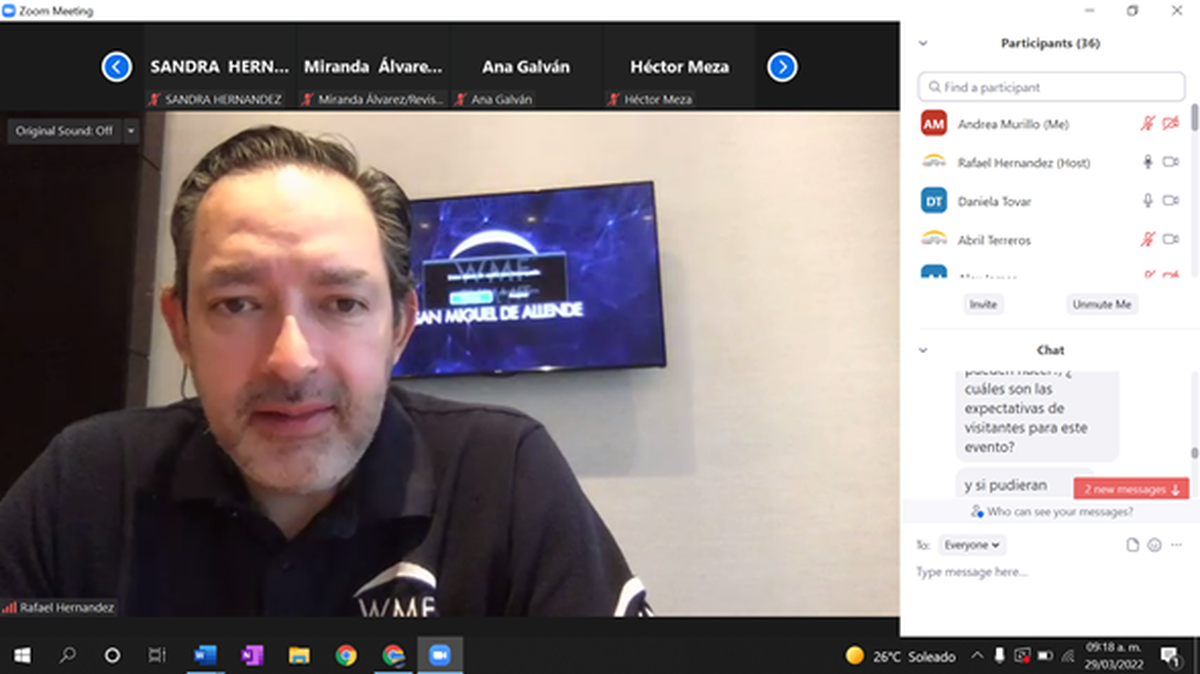Click Rafael Hernandez's camera icon
Image resolution: width=1200 pixels, height=674 pixels.
1170,162
